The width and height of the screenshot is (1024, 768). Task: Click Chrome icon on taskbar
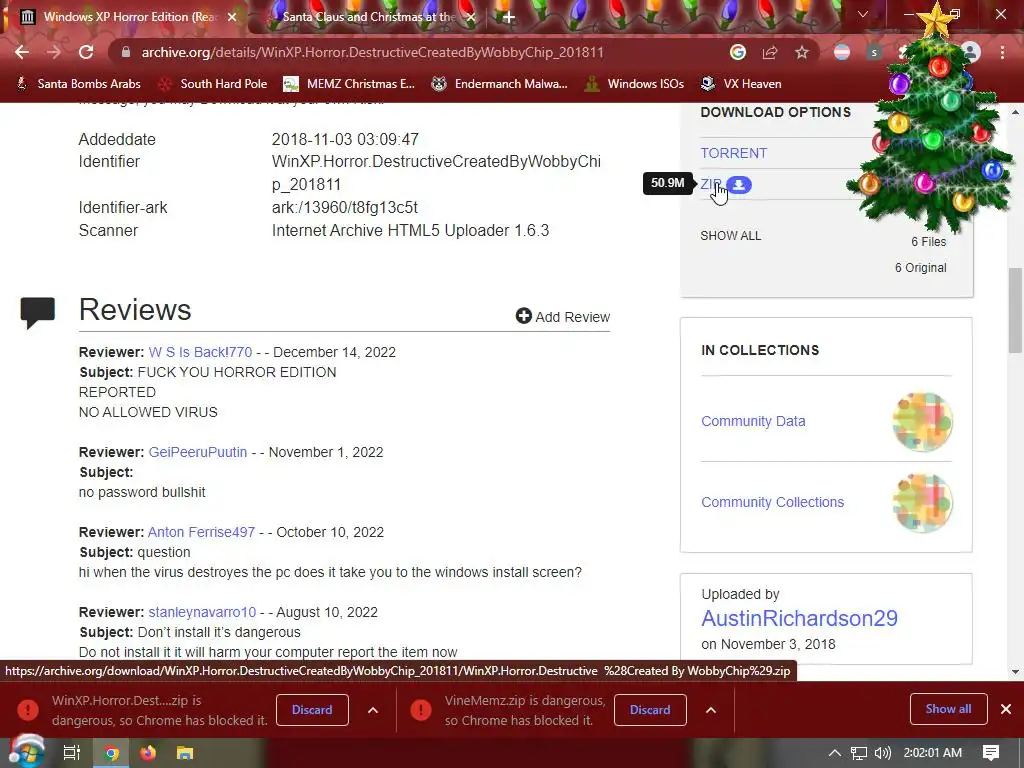click(x=111, y=754)
